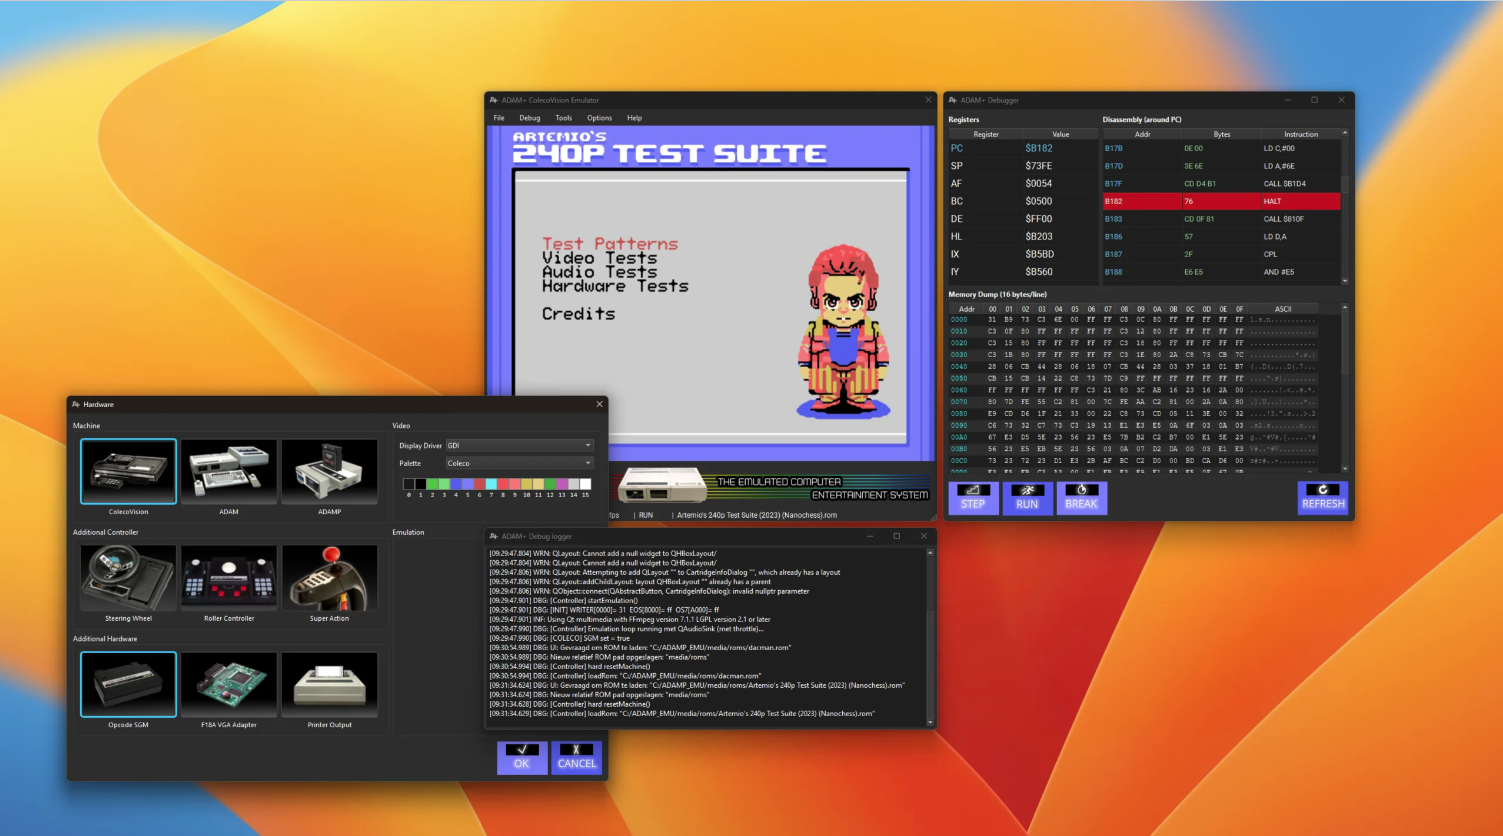Confirm hardware settings with OK

(521, 757)
